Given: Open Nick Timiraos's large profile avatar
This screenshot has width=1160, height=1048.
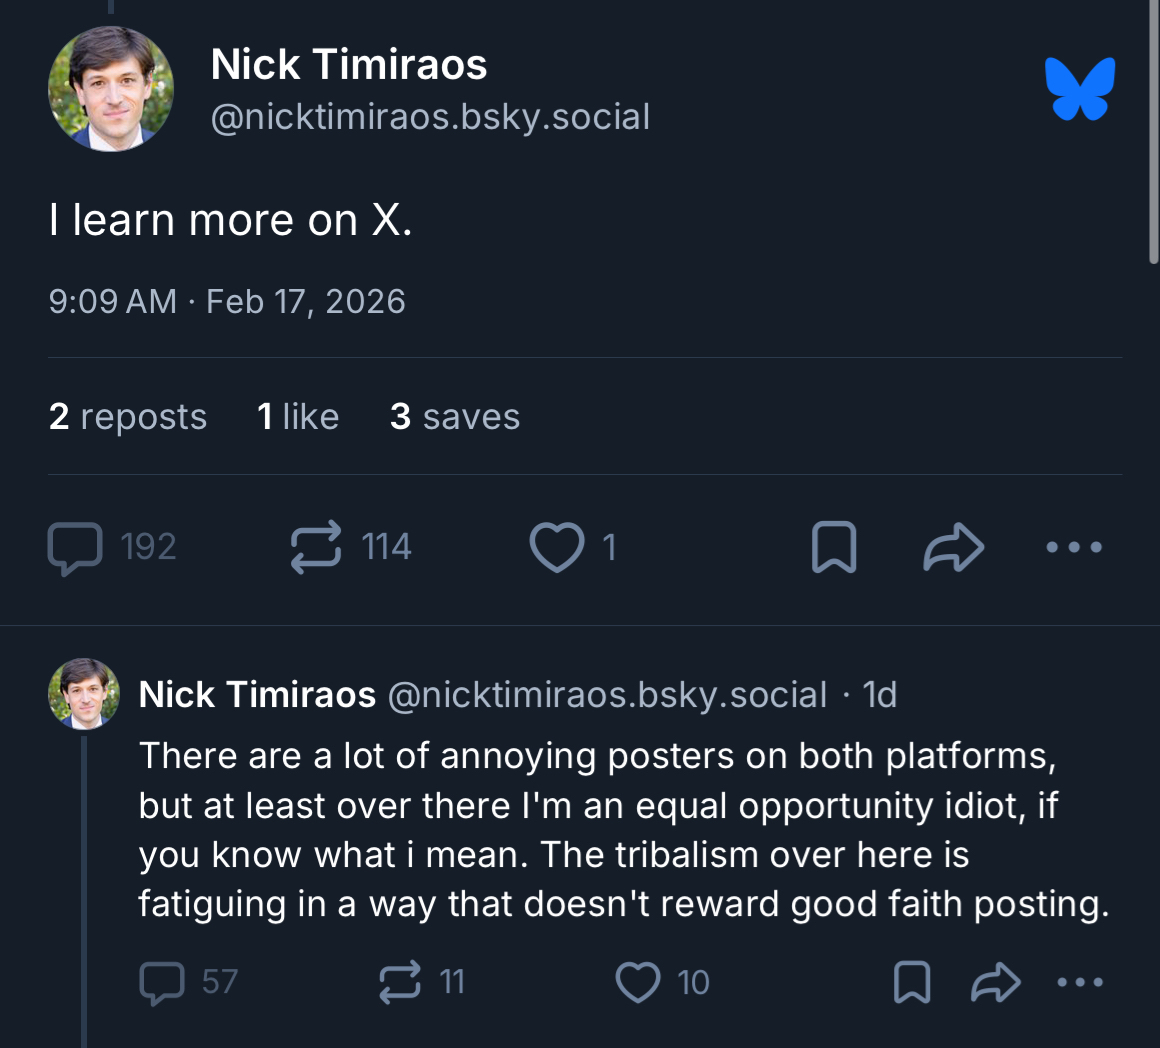Looking at the screenshot, I should click(x=111, y=89).
